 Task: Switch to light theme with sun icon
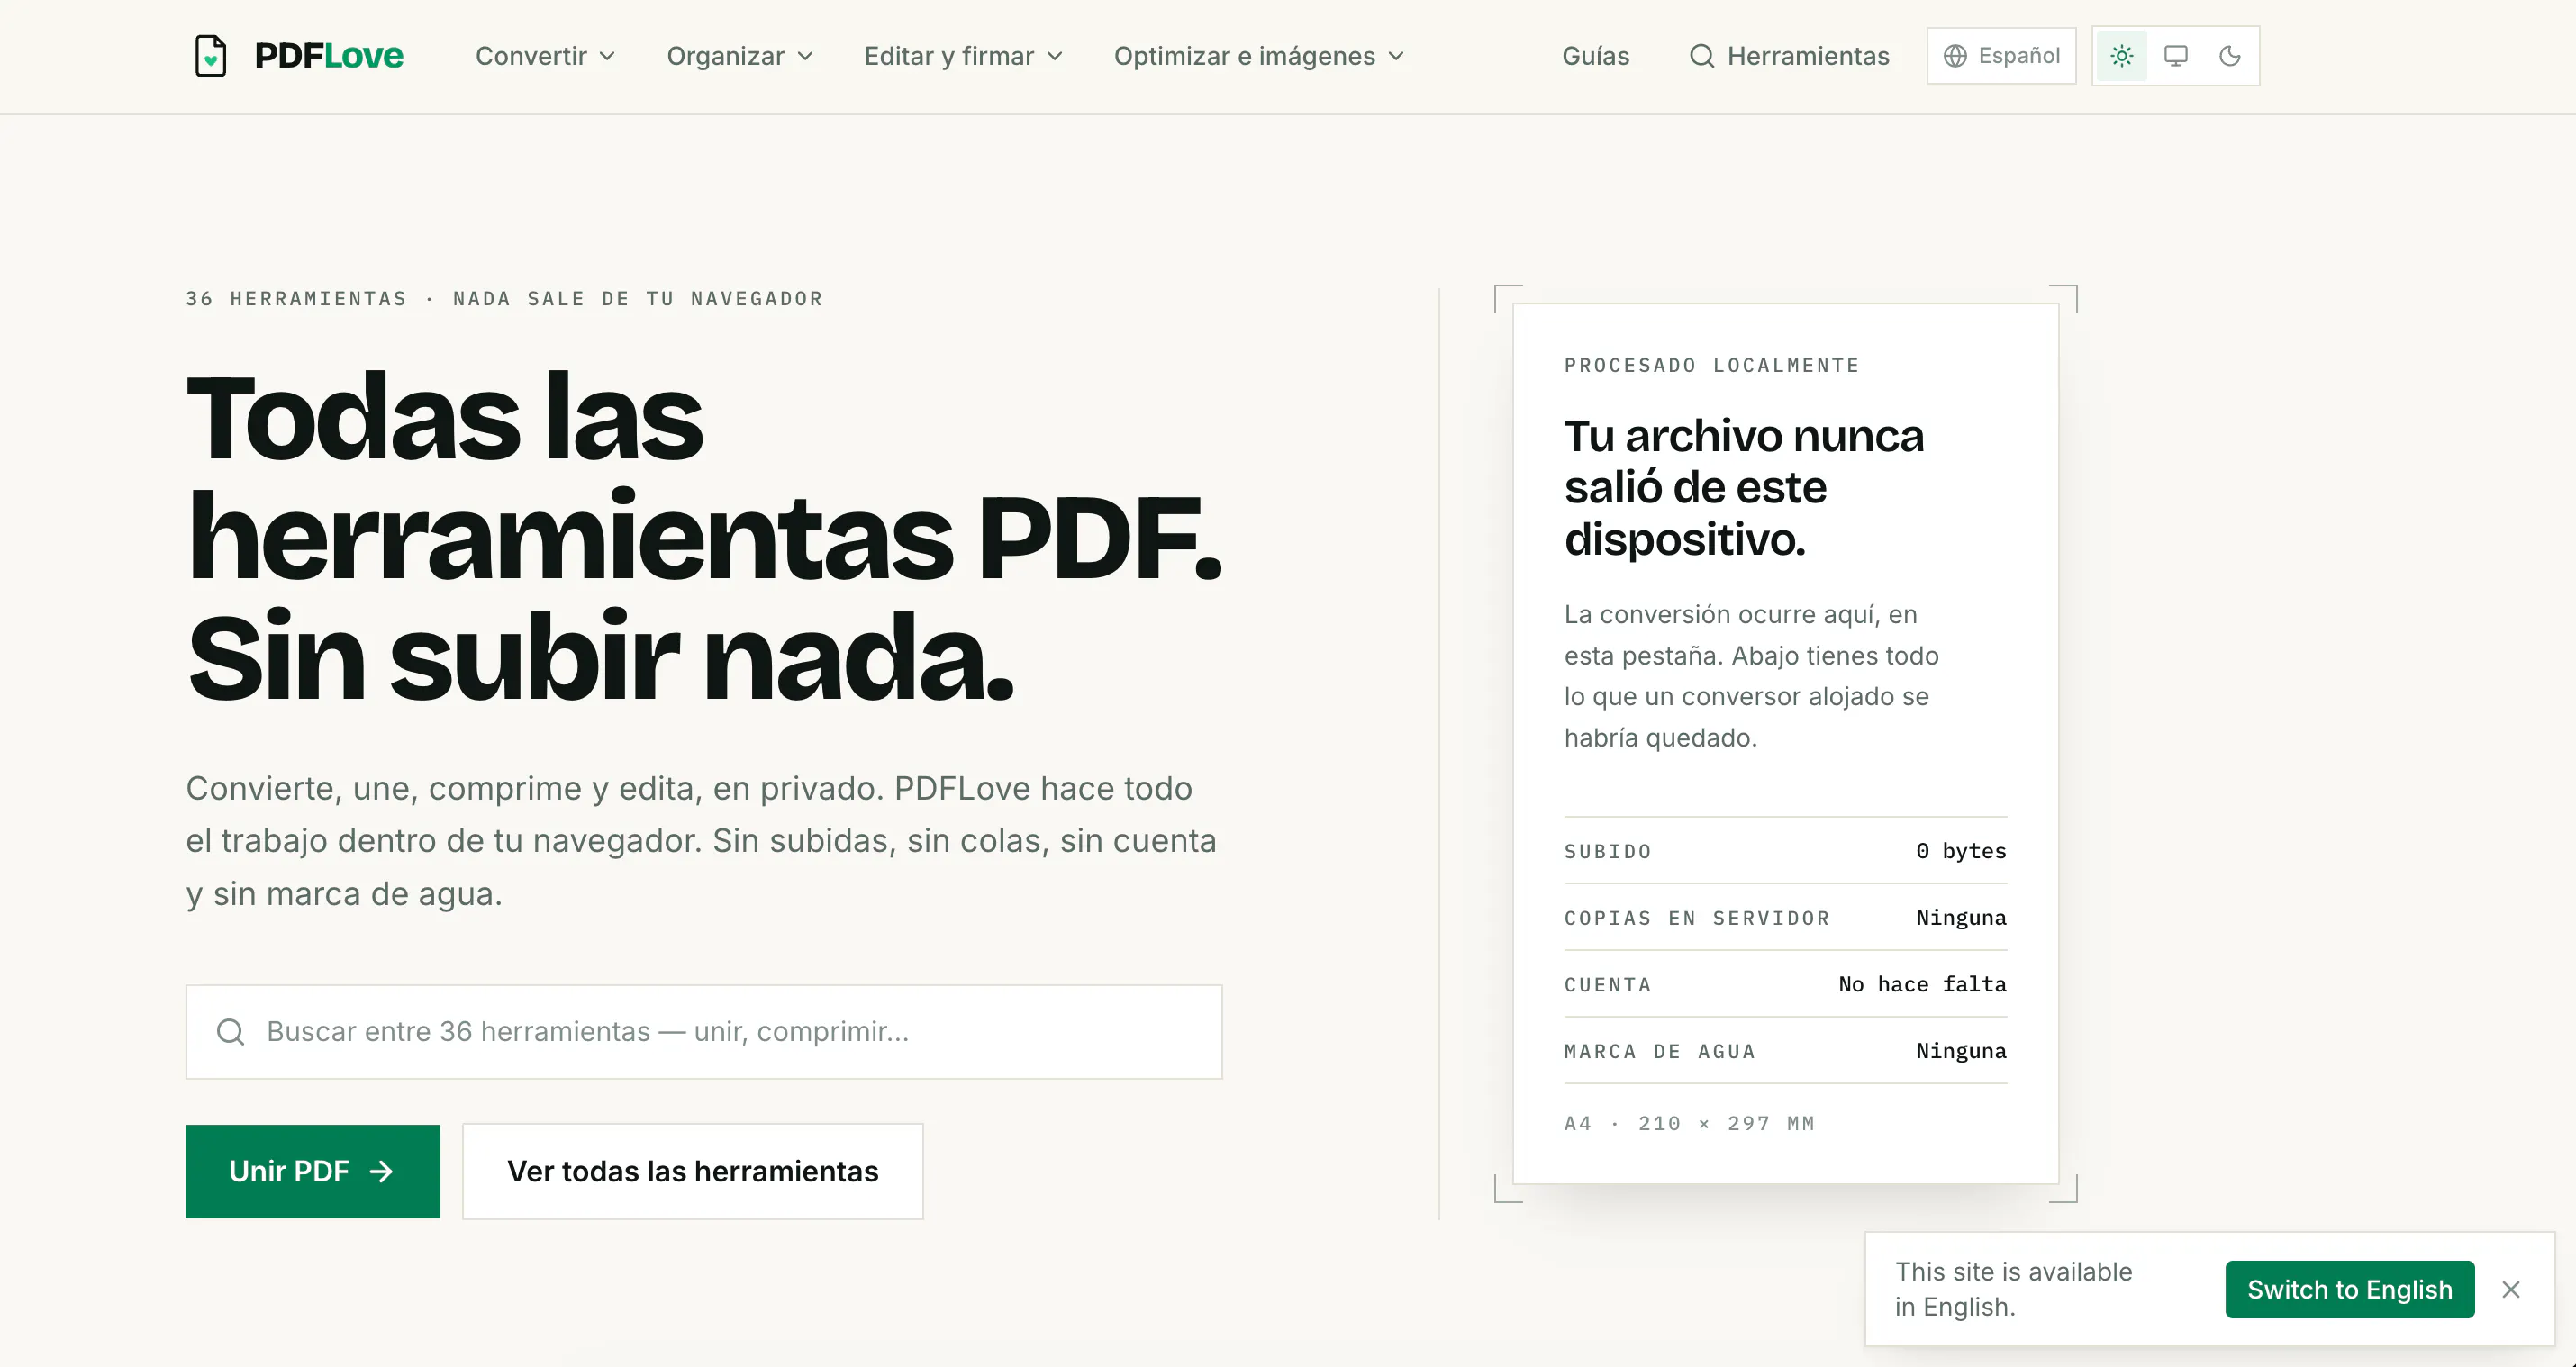2121,56
